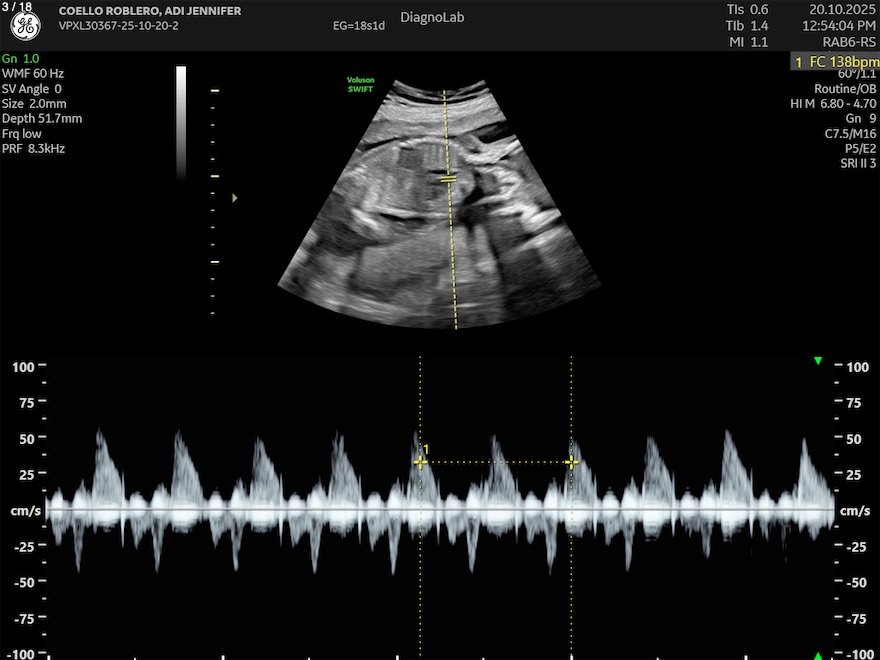The image size is (880, 660).
Task: Click the green triangle above the velocity scale
Action: (818, 360)
